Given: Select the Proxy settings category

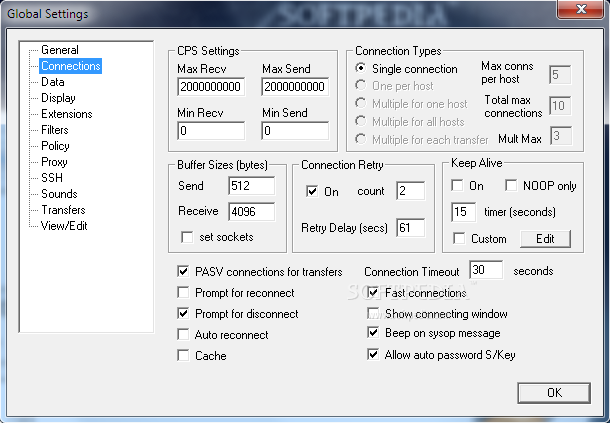Looking at the screenshot, I should point(54,162).
